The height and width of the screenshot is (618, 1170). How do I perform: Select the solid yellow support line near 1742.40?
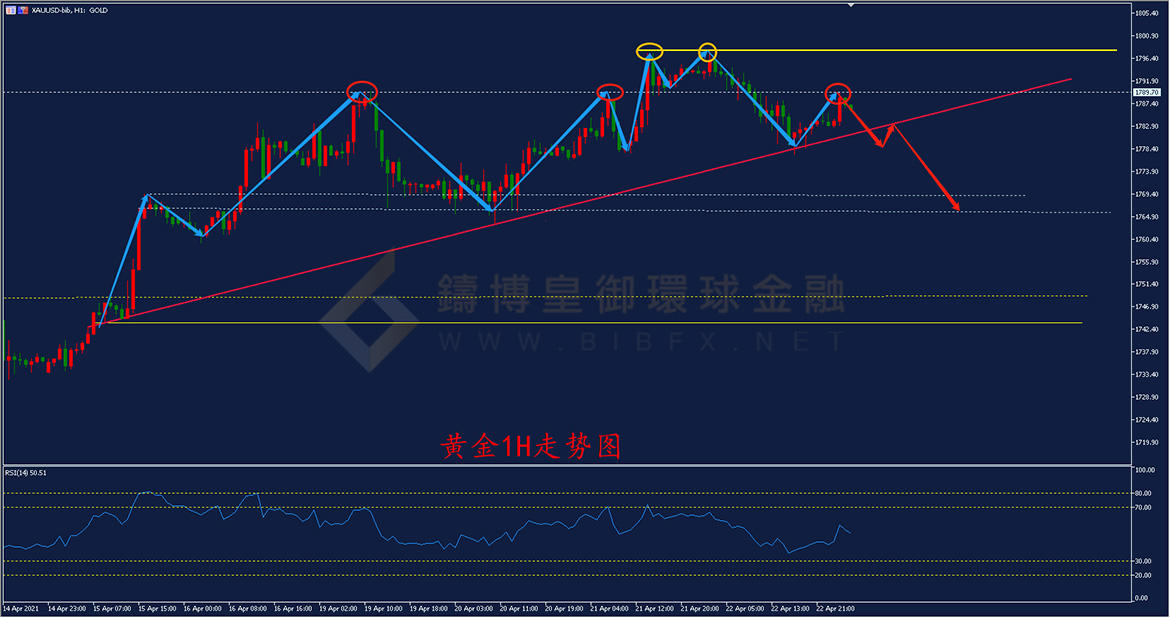[x=600, y=322]
